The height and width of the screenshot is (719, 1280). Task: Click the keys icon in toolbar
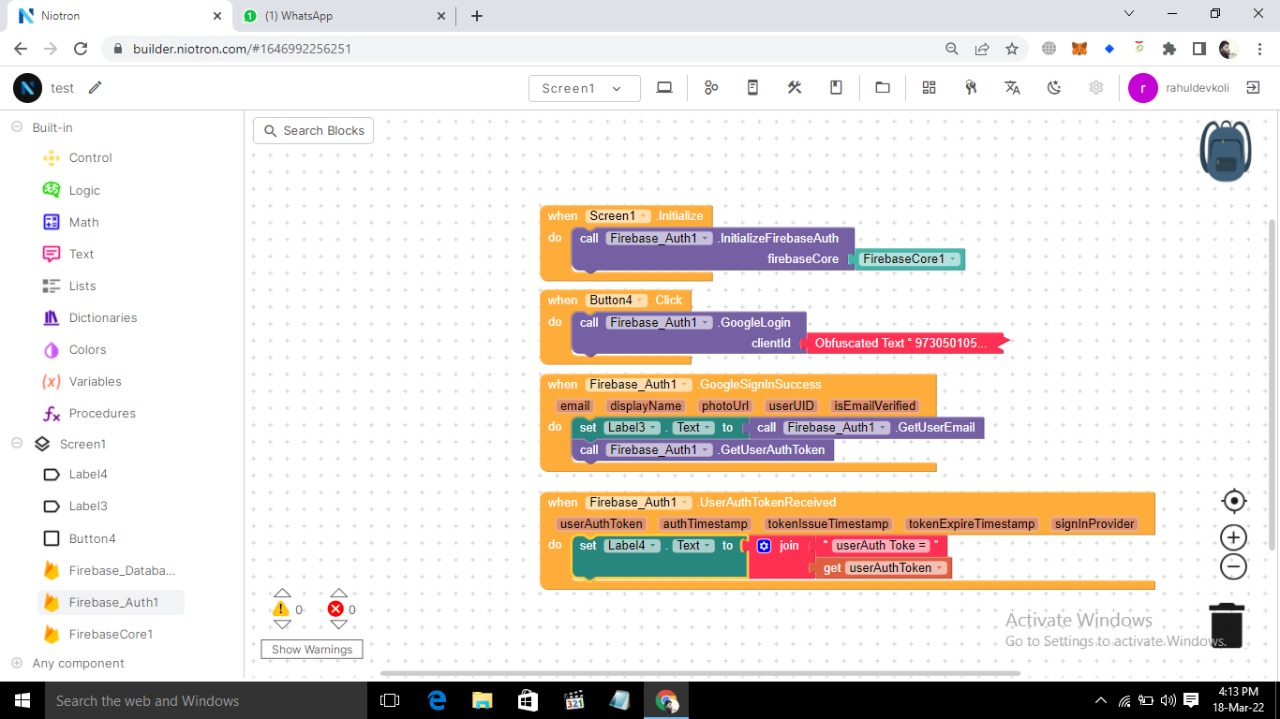point(970,88)
